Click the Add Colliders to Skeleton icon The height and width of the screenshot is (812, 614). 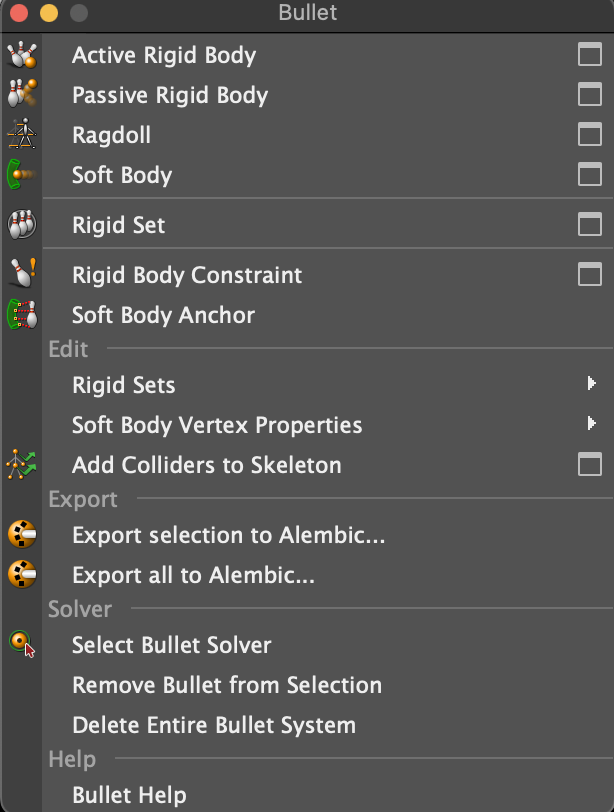click(22, 464)
